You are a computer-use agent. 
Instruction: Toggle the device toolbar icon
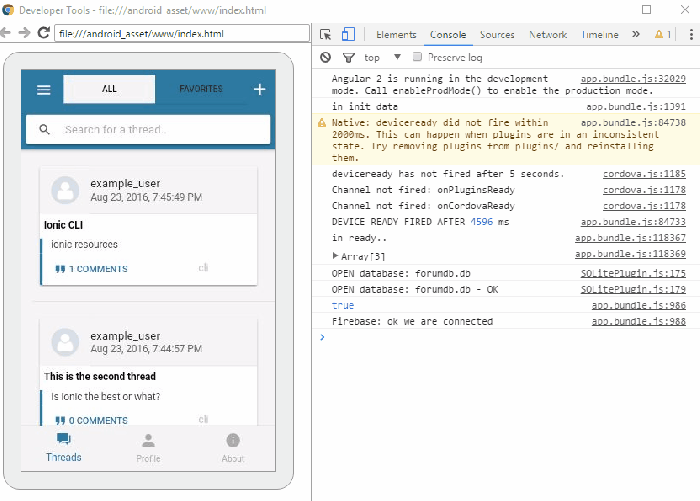348,34
